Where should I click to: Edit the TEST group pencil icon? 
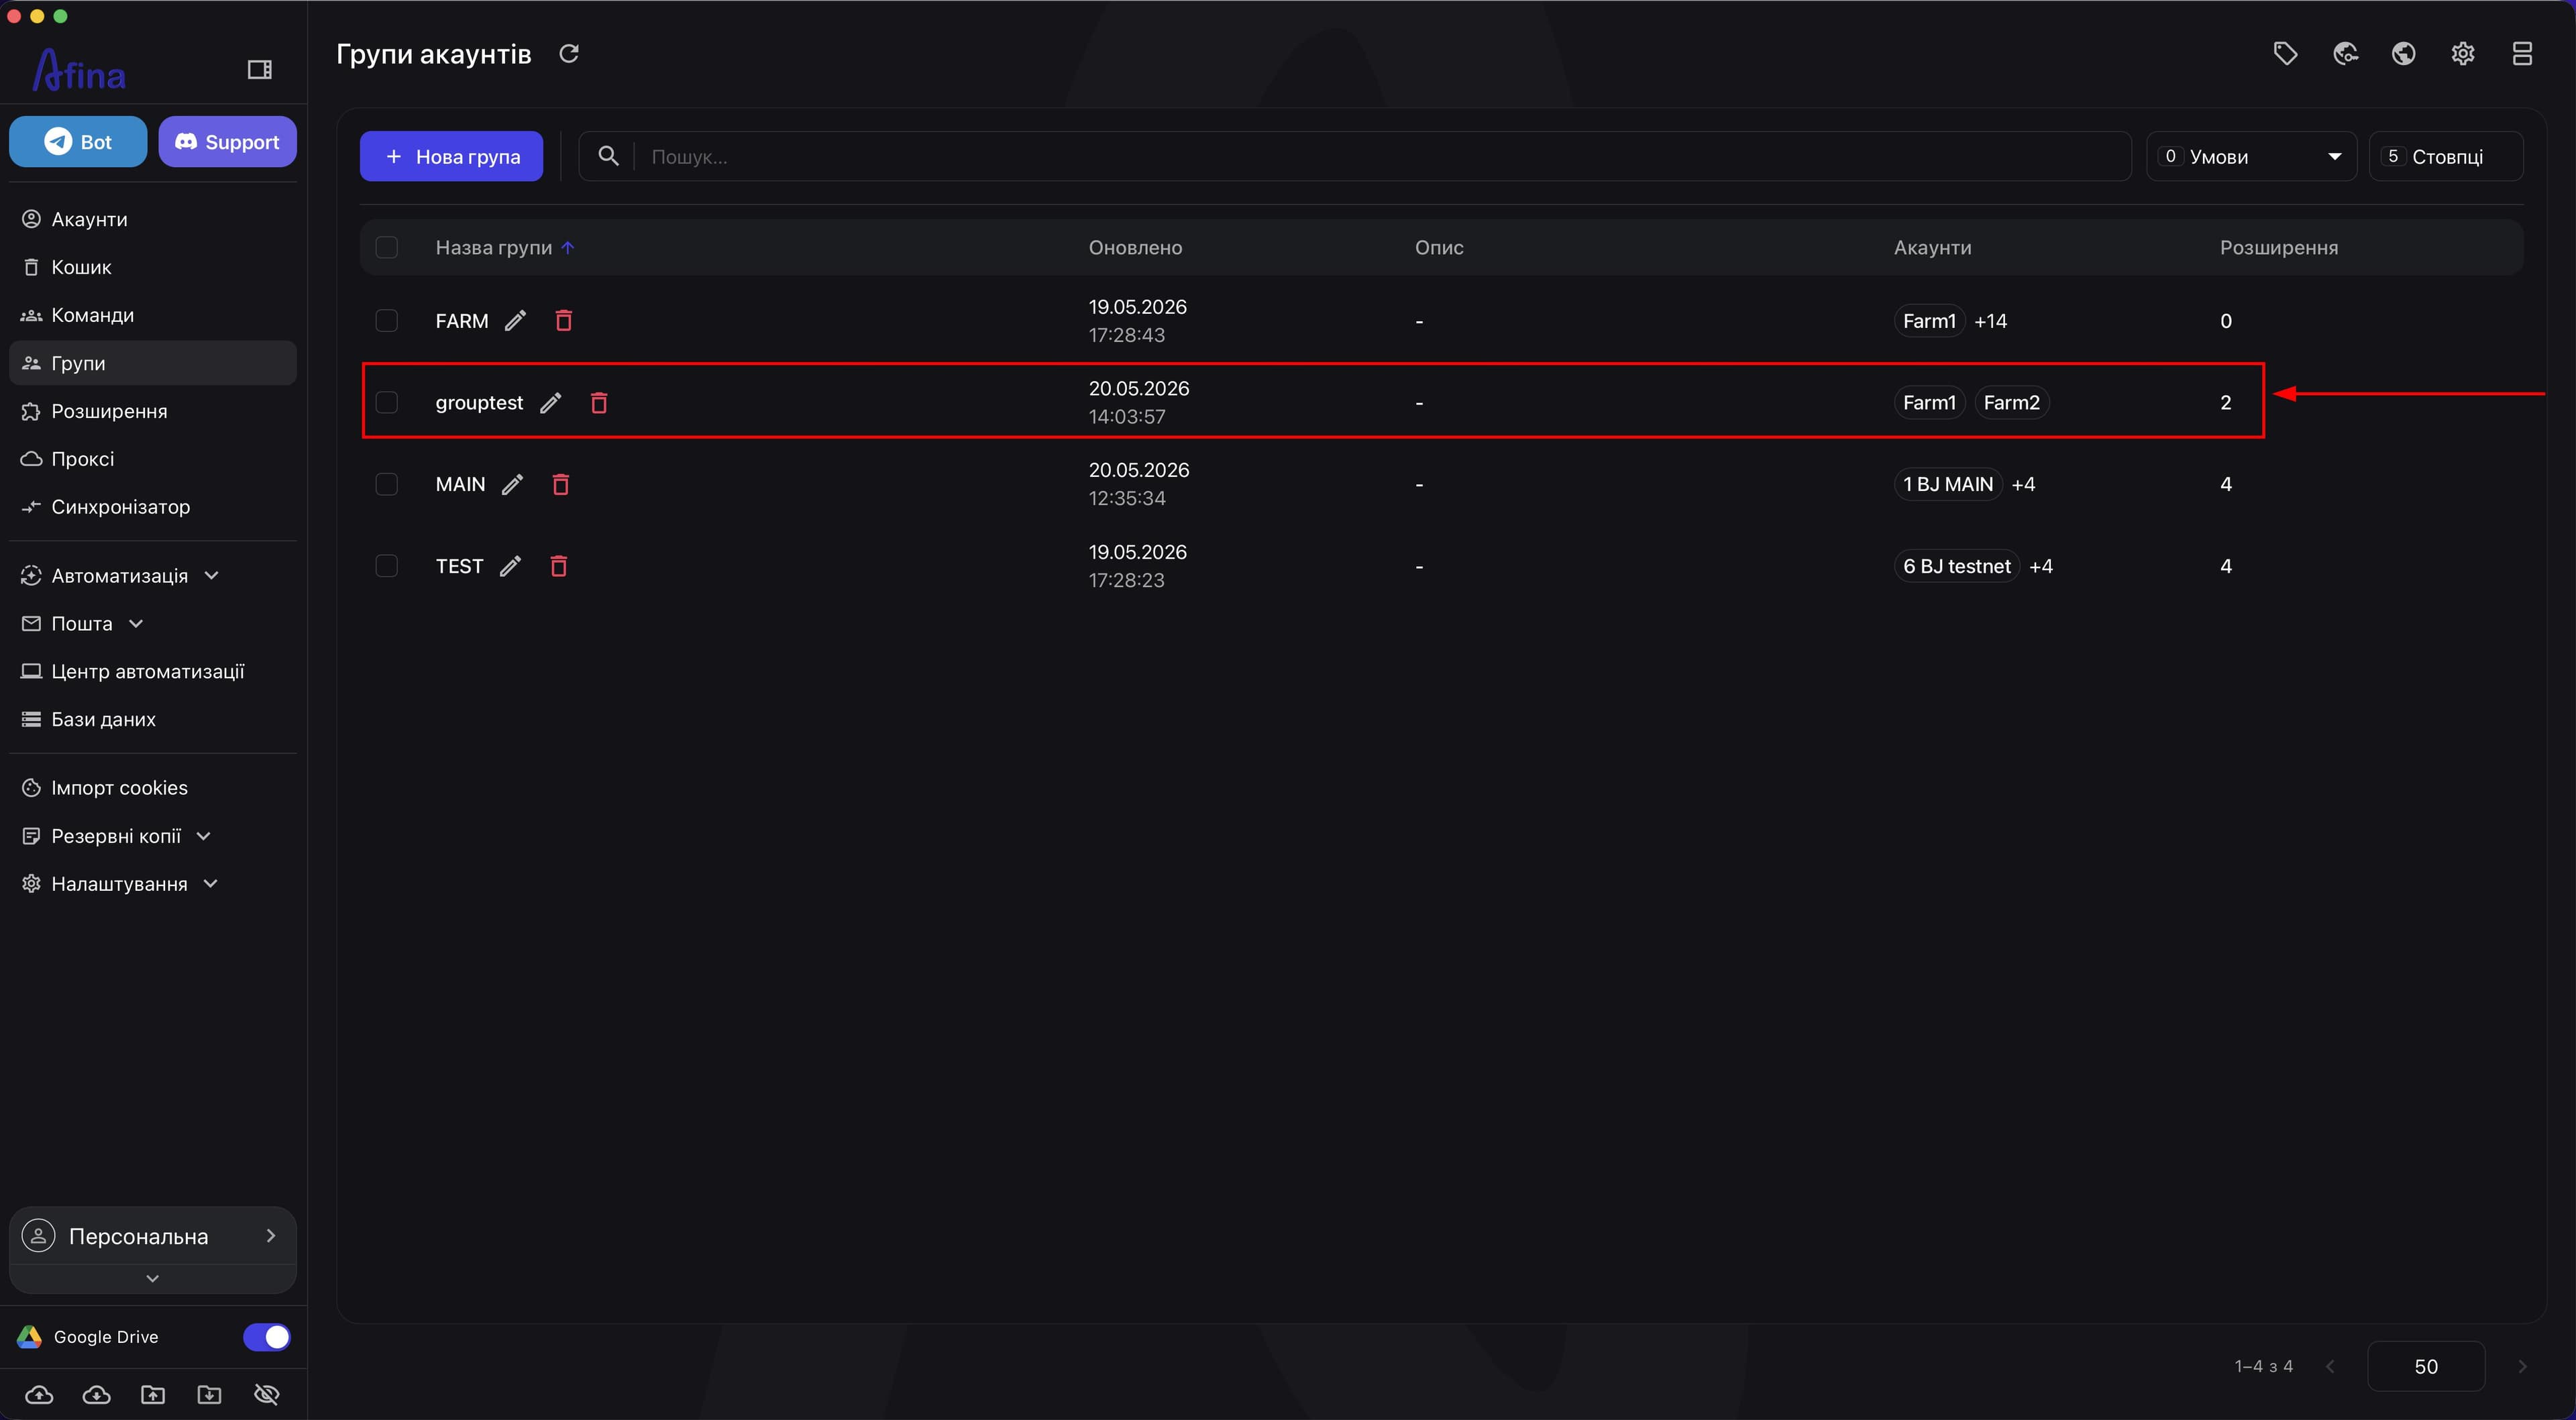coord(510,567)
